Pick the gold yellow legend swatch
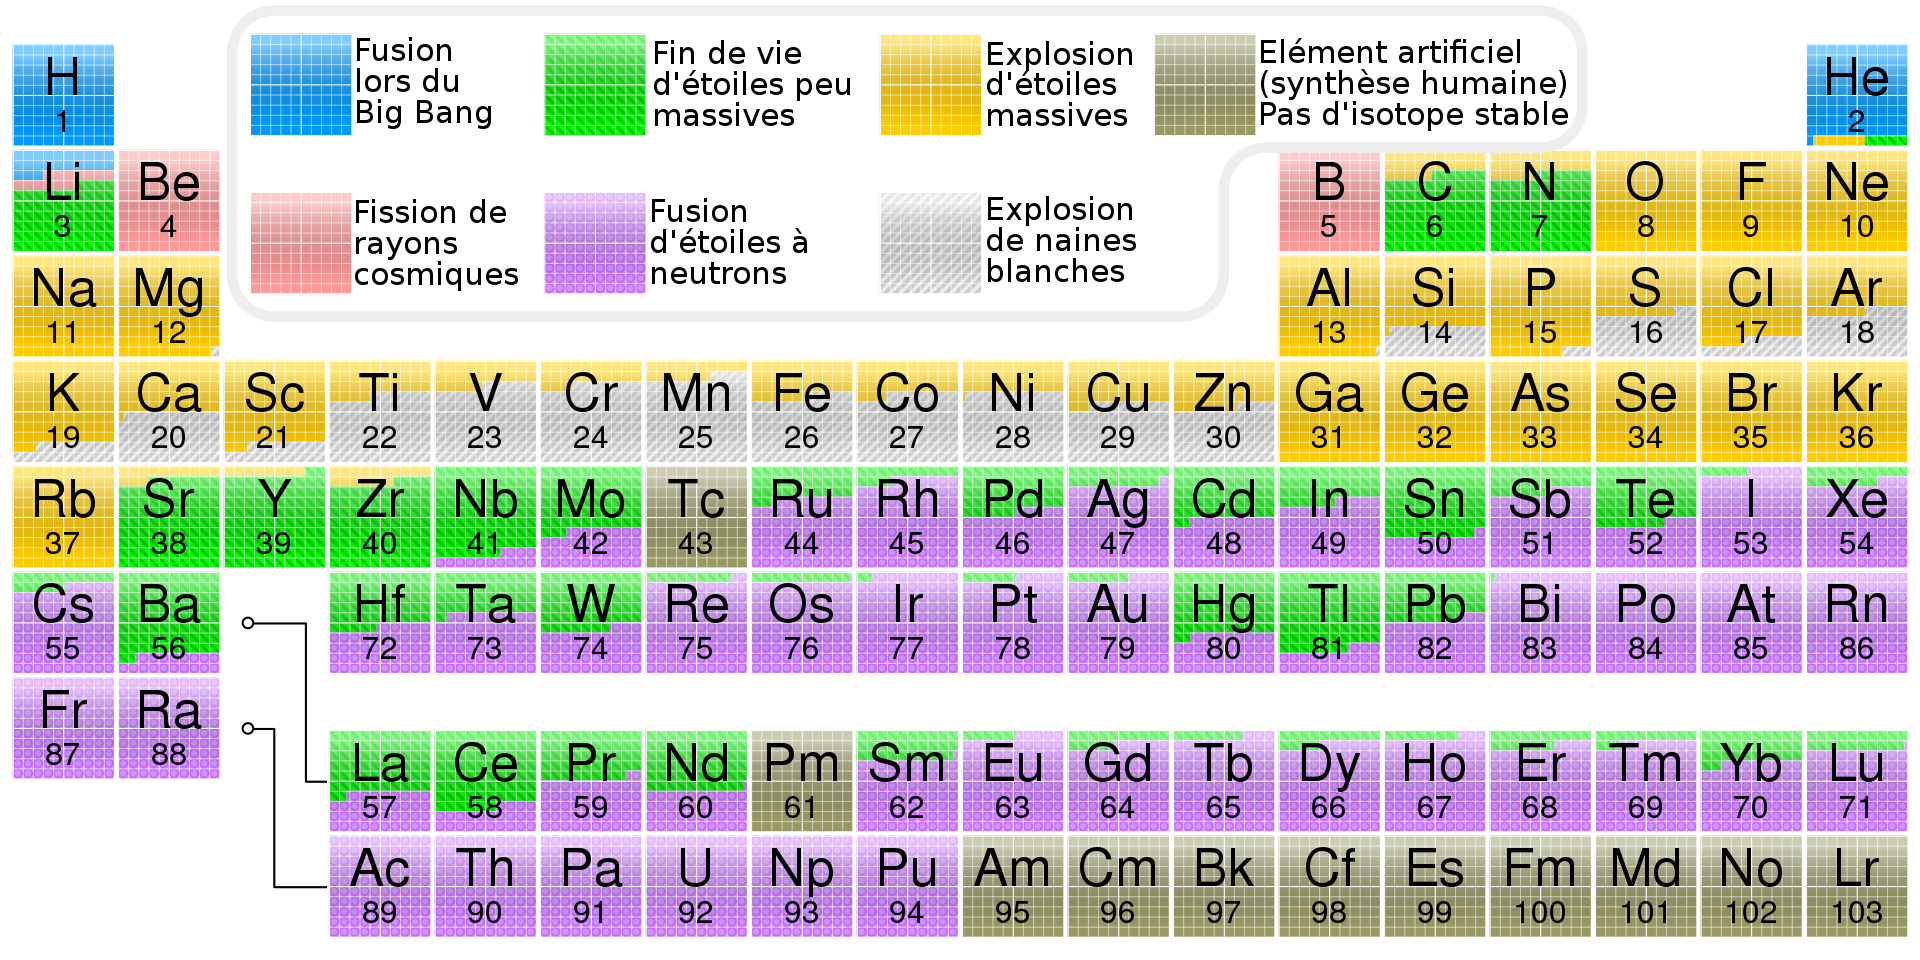The width and height of the screenshot is (1920, 960). coord(930,85)
